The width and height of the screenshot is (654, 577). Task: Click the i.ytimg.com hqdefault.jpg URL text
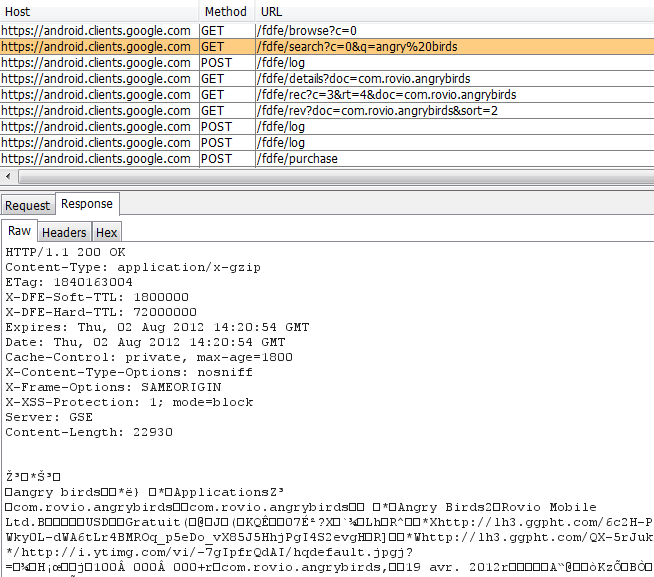click(x=212, y=553)
